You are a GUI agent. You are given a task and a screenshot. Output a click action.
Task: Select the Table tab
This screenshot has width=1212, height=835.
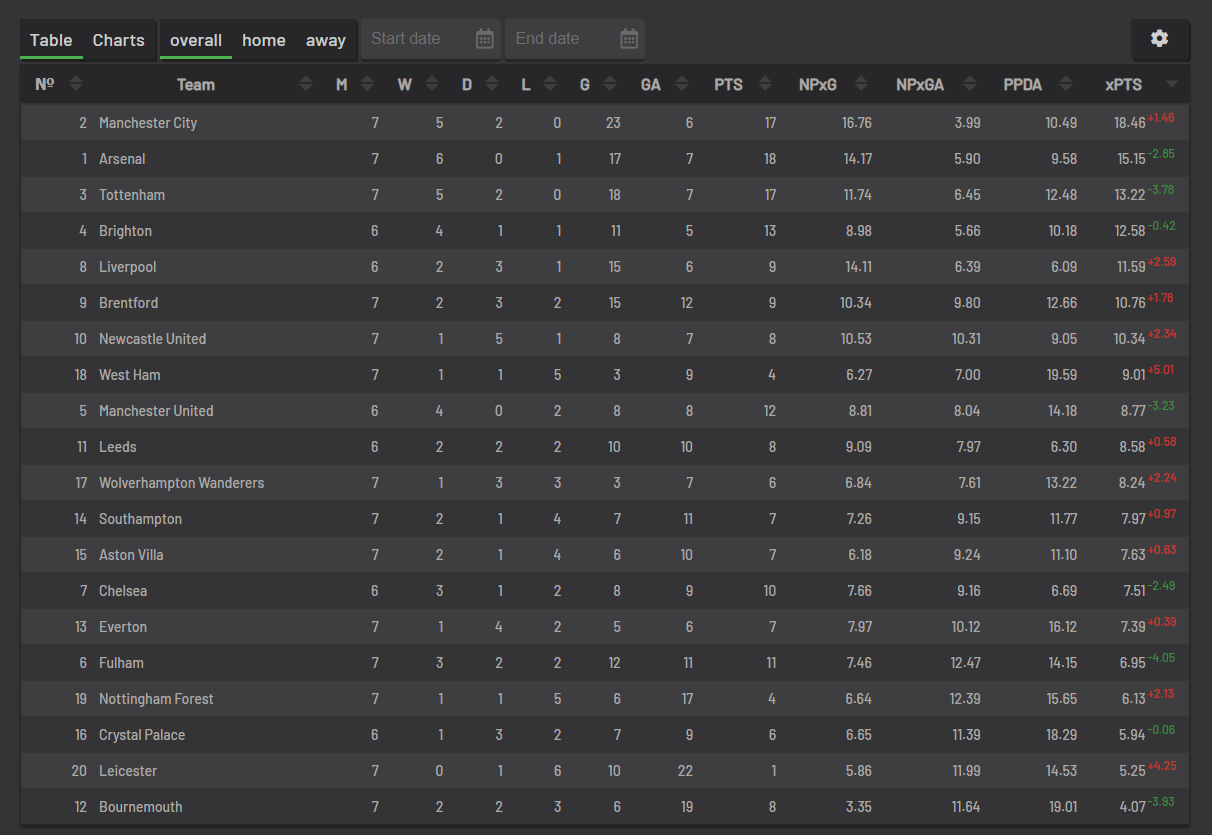[51, 40]
